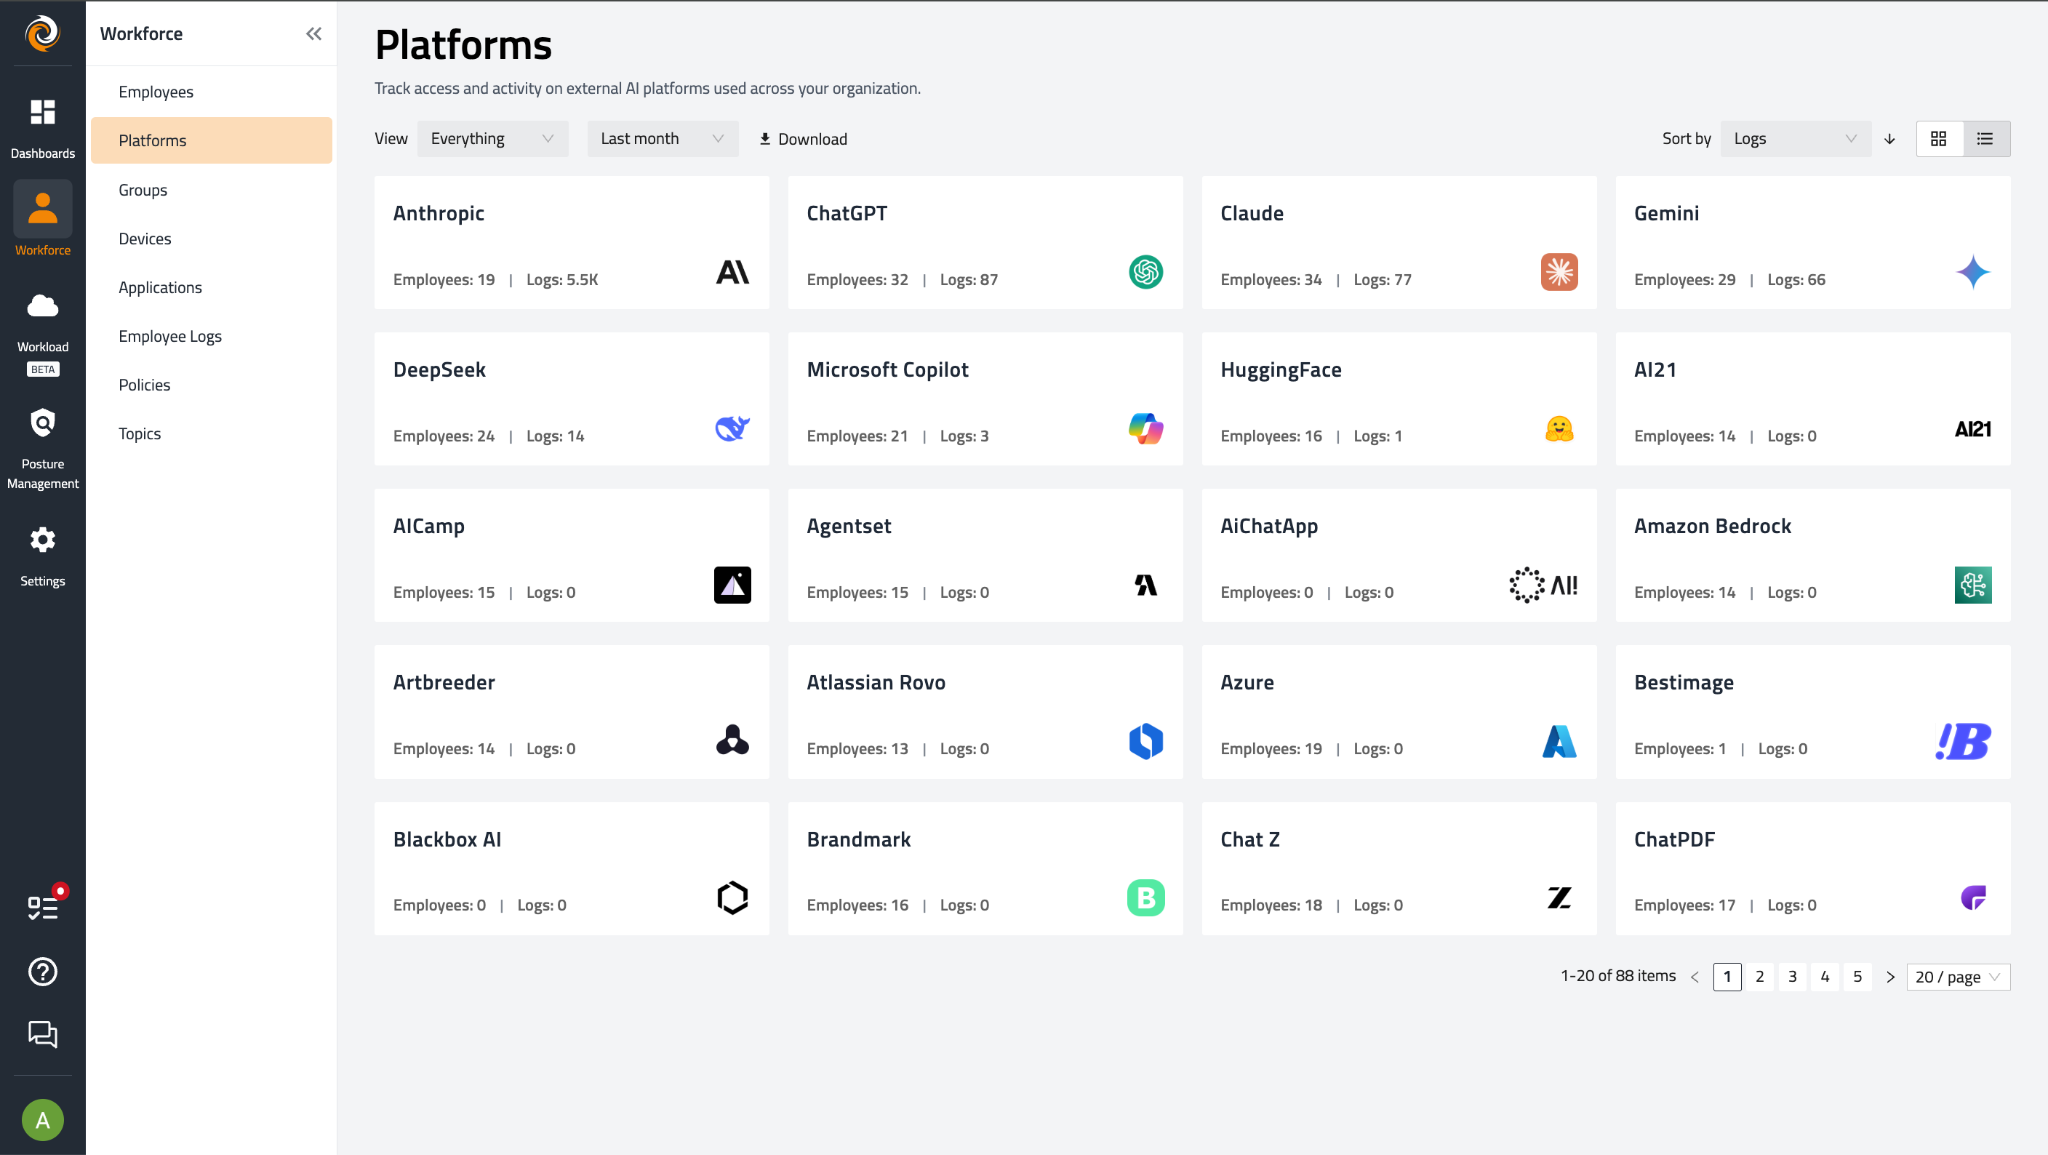Click the DeepSeek whale logo
The width and height of the screenshot is (2048, 1155).
tap(733, 429)
